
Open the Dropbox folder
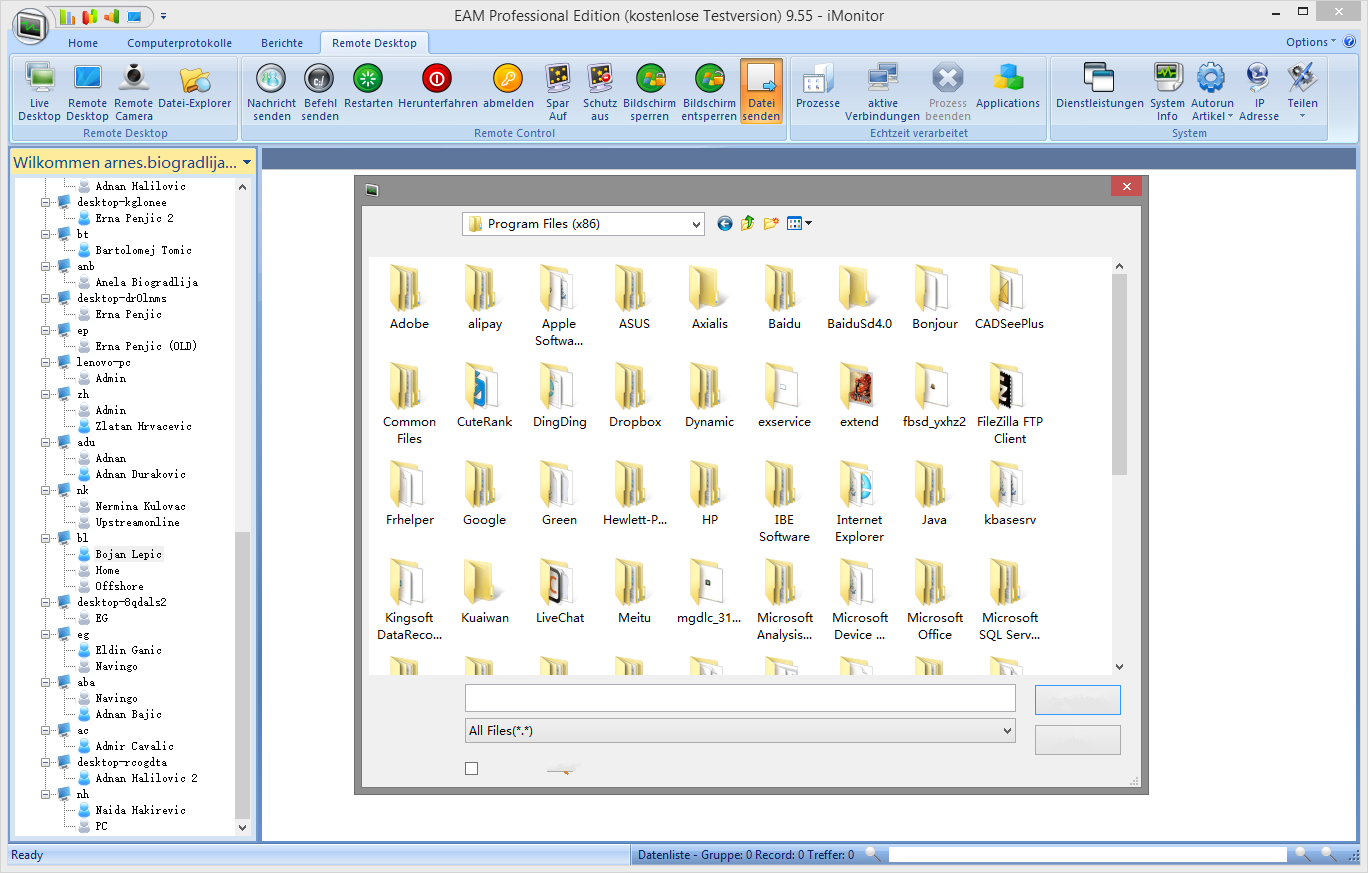[635, 395]
